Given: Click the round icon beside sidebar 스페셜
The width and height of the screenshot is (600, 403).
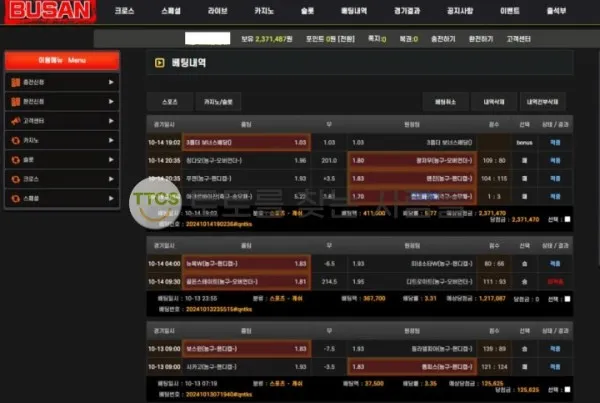Looking at the screenshot, I should (16, 198).
